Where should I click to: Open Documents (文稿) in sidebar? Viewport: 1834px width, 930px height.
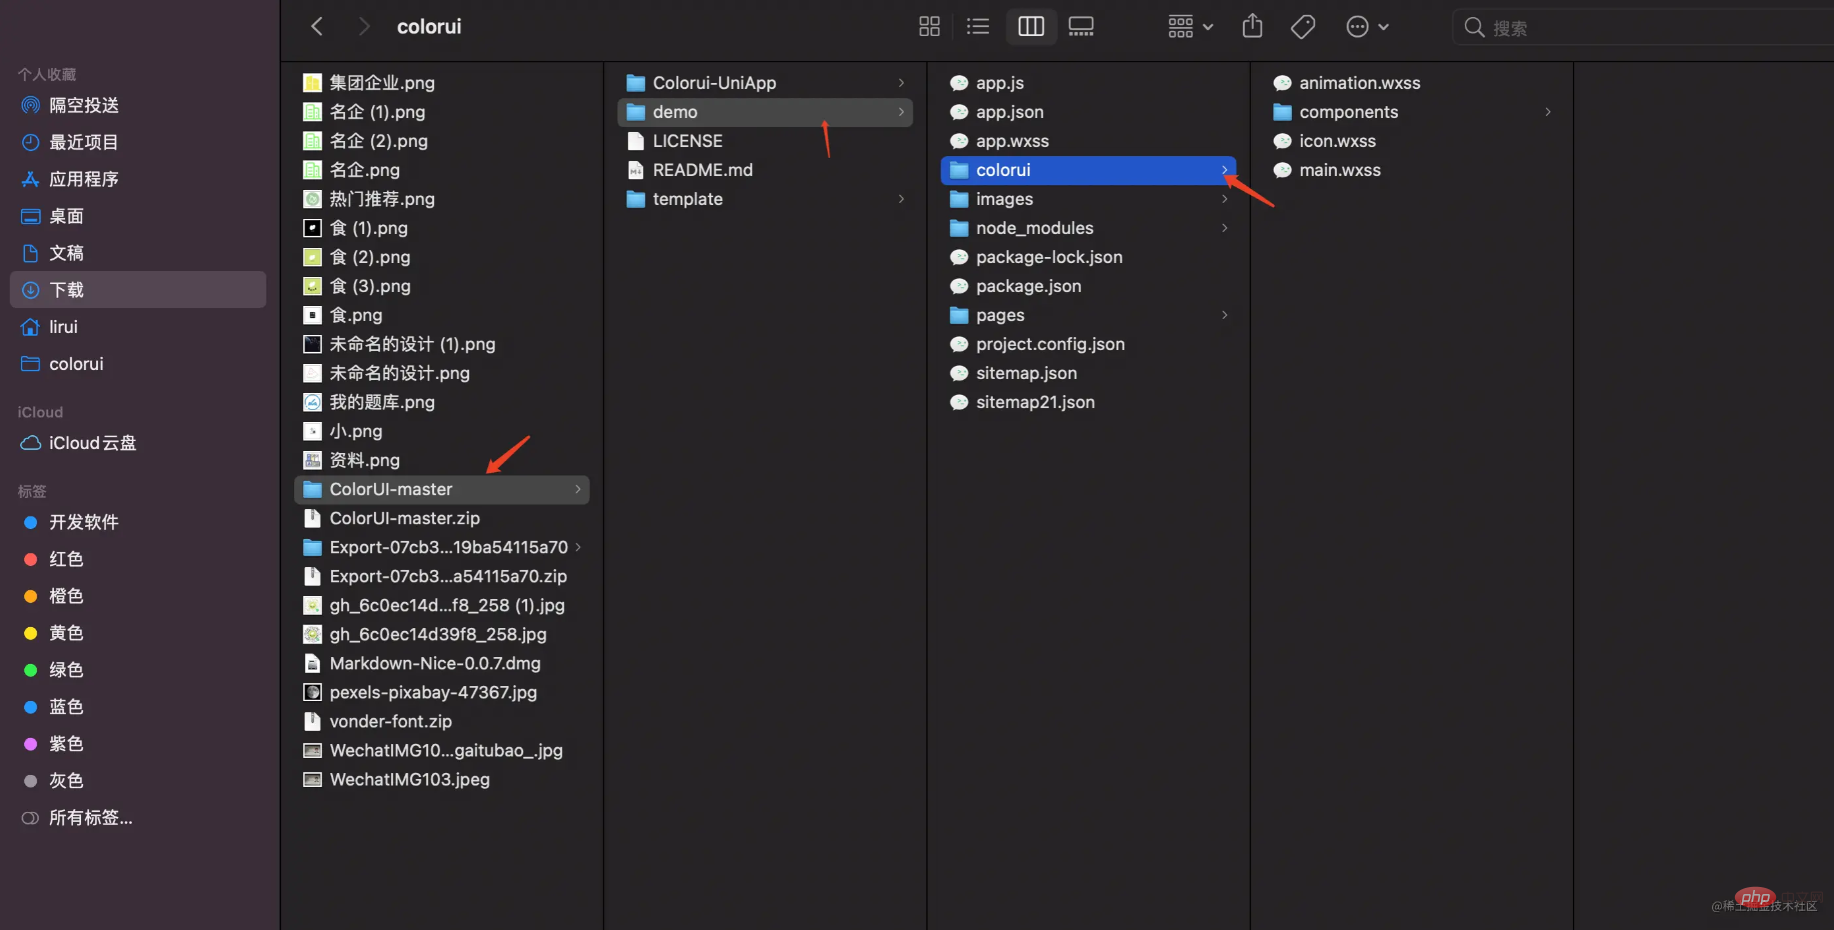138,253
